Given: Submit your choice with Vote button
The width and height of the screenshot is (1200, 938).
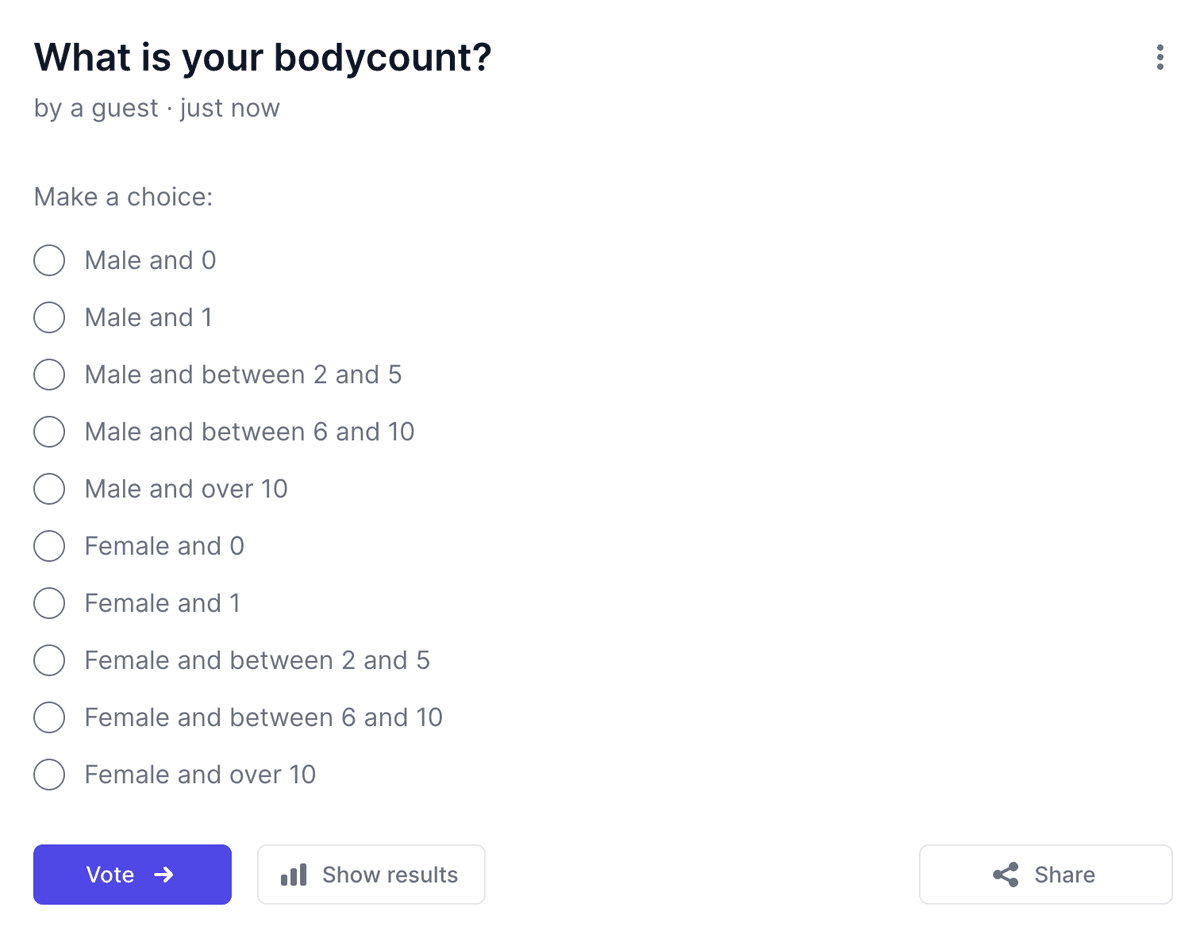Looking at the screenshot, I should coord(132,875).
